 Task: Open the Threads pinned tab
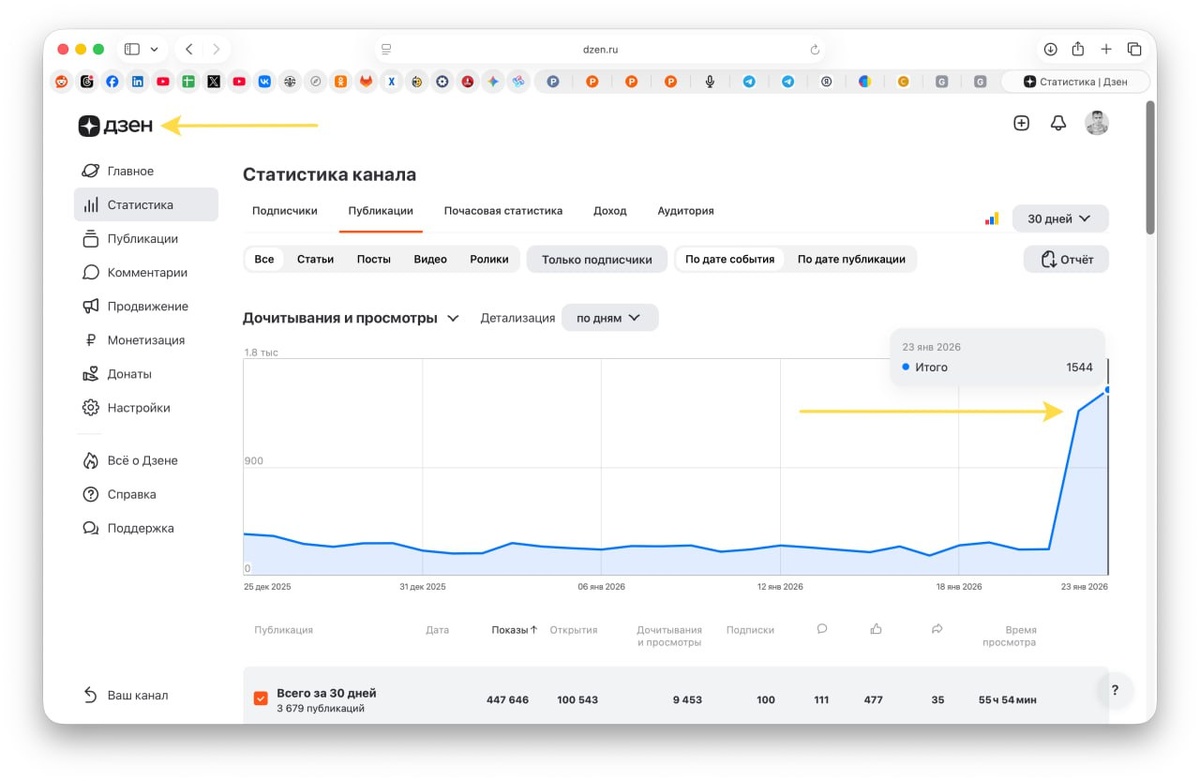click(87, 82)
